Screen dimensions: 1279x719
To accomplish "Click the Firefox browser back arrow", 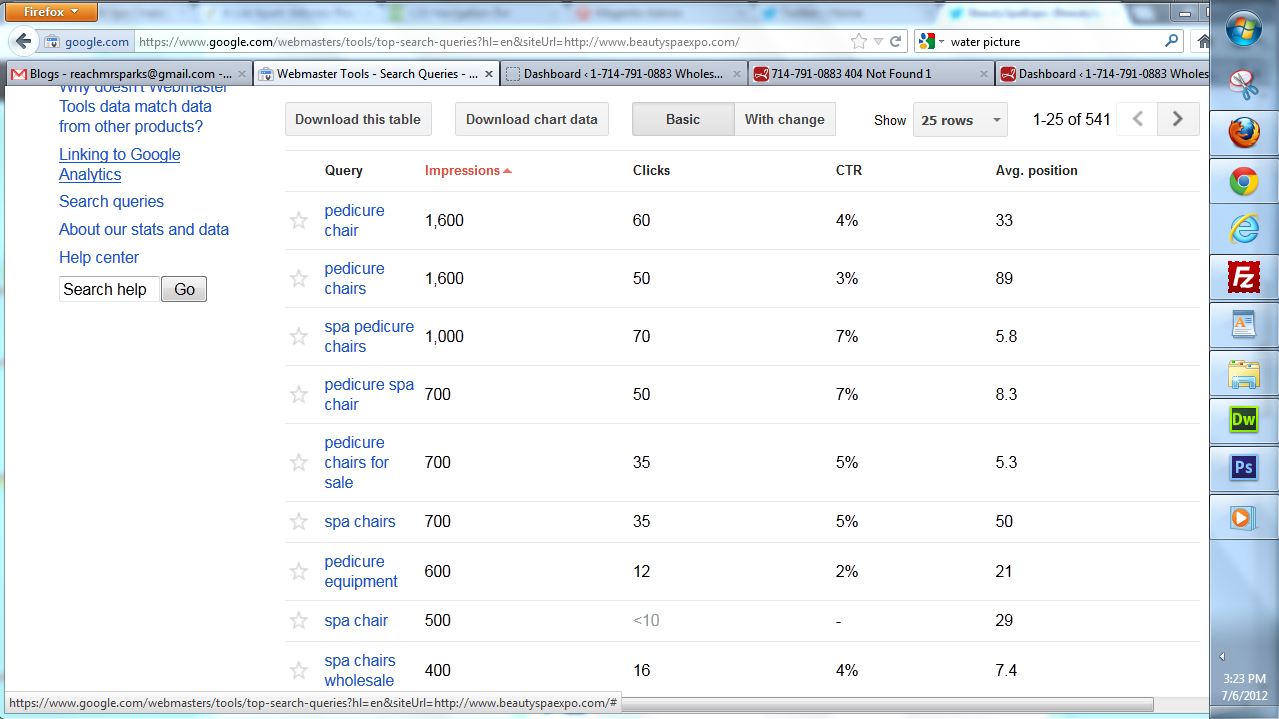I will (23, 42).
